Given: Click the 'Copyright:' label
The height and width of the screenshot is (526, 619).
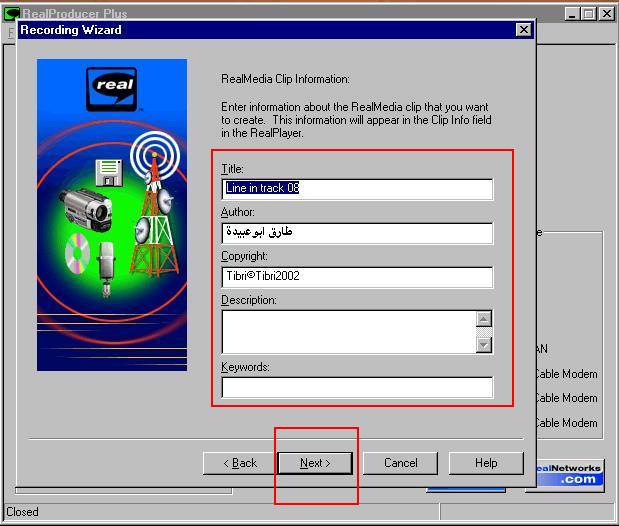Looking at the screenshot, I should [x=244, y=256].
